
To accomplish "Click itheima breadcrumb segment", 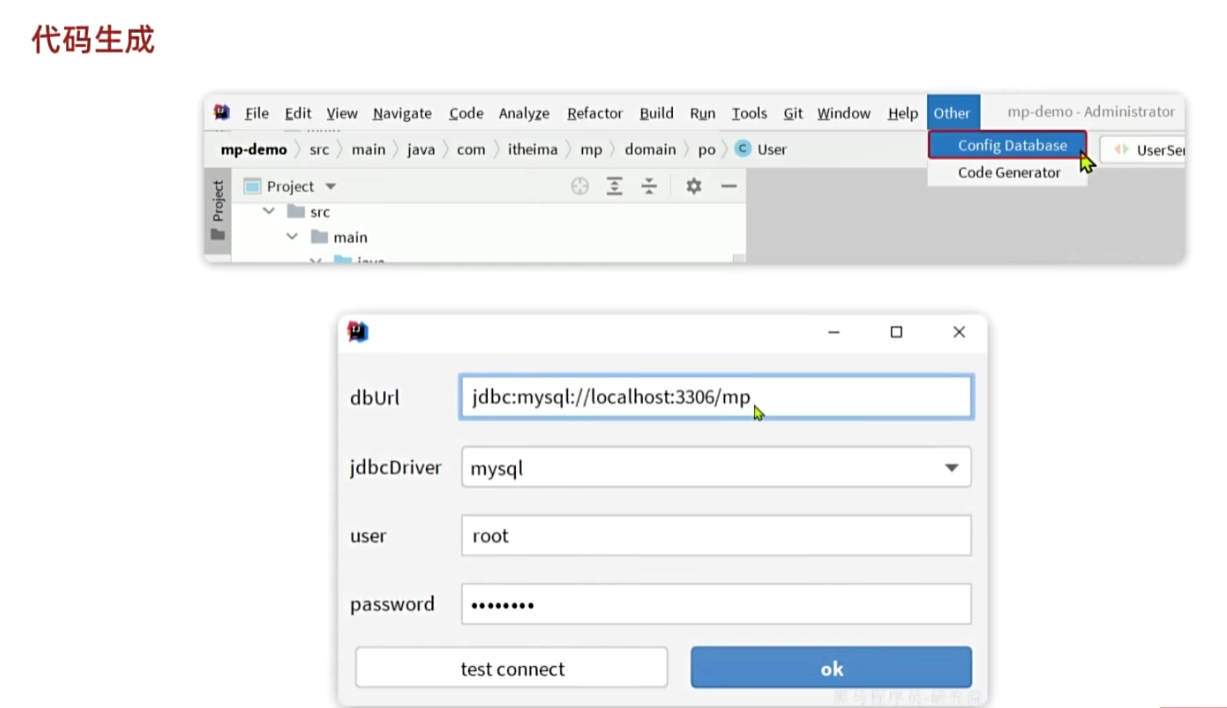I will point(533,149).
